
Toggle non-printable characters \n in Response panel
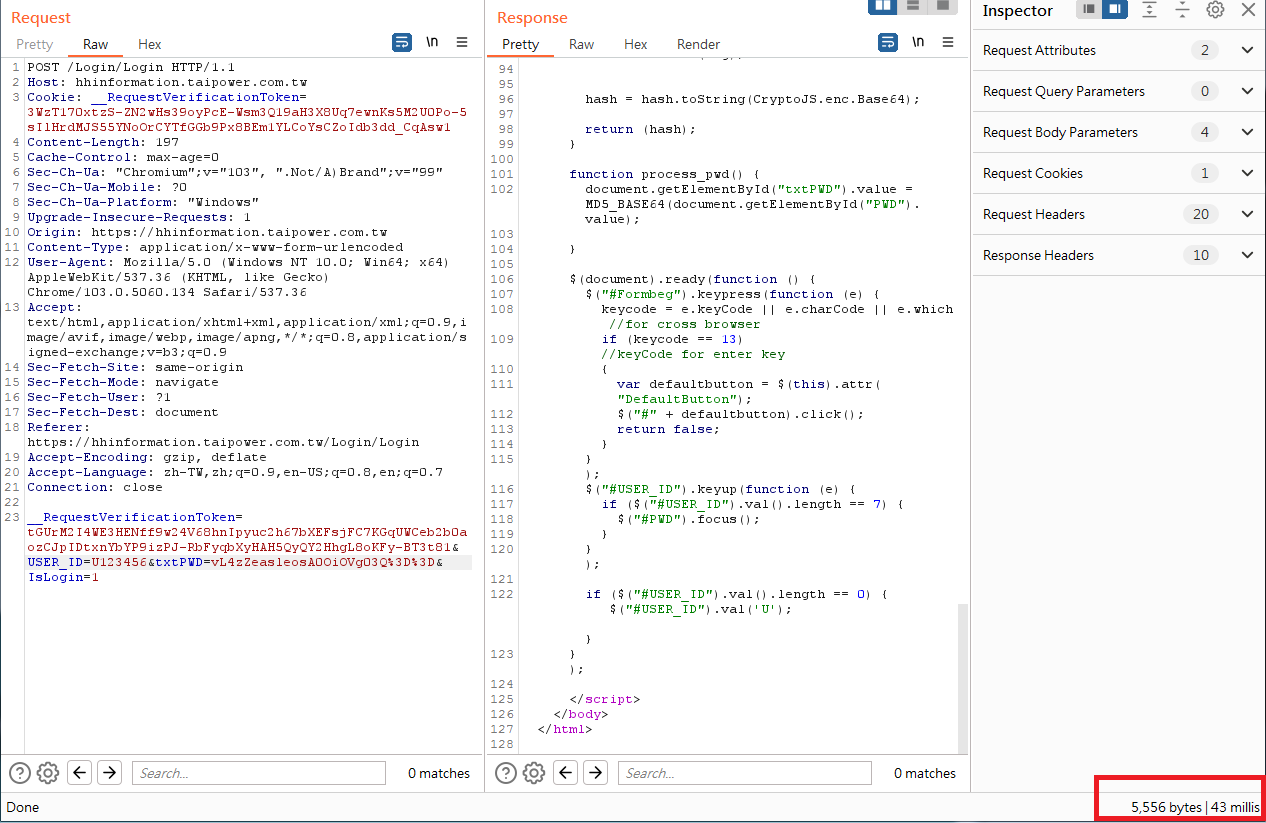coord(918,42)
